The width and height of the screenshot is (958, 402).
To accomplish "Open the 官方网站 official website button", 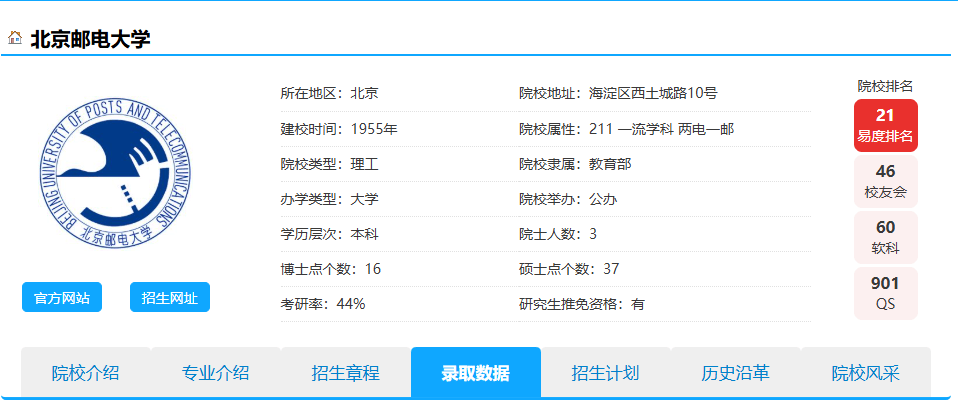I will pyautogui.click(x=62, y=297).
